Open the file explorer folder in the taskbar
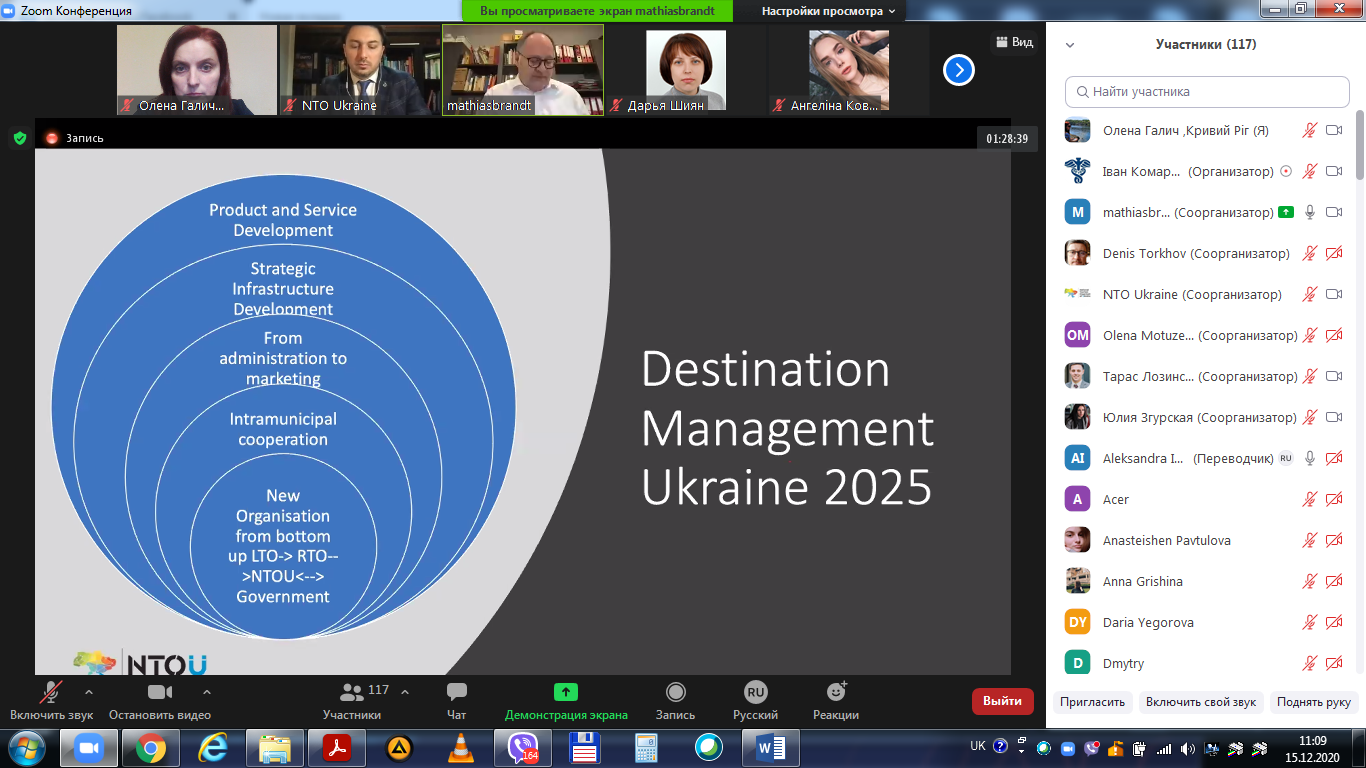The image size is (1366, 768). point(275,748)
